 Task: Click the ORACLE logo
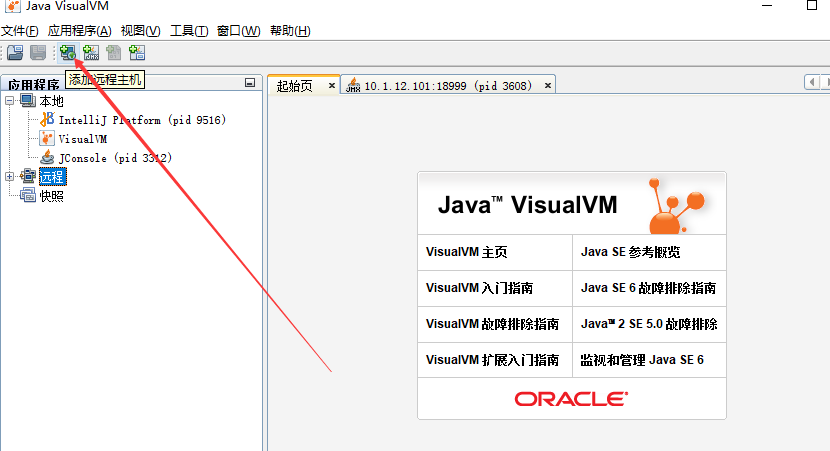coord(572,399)
